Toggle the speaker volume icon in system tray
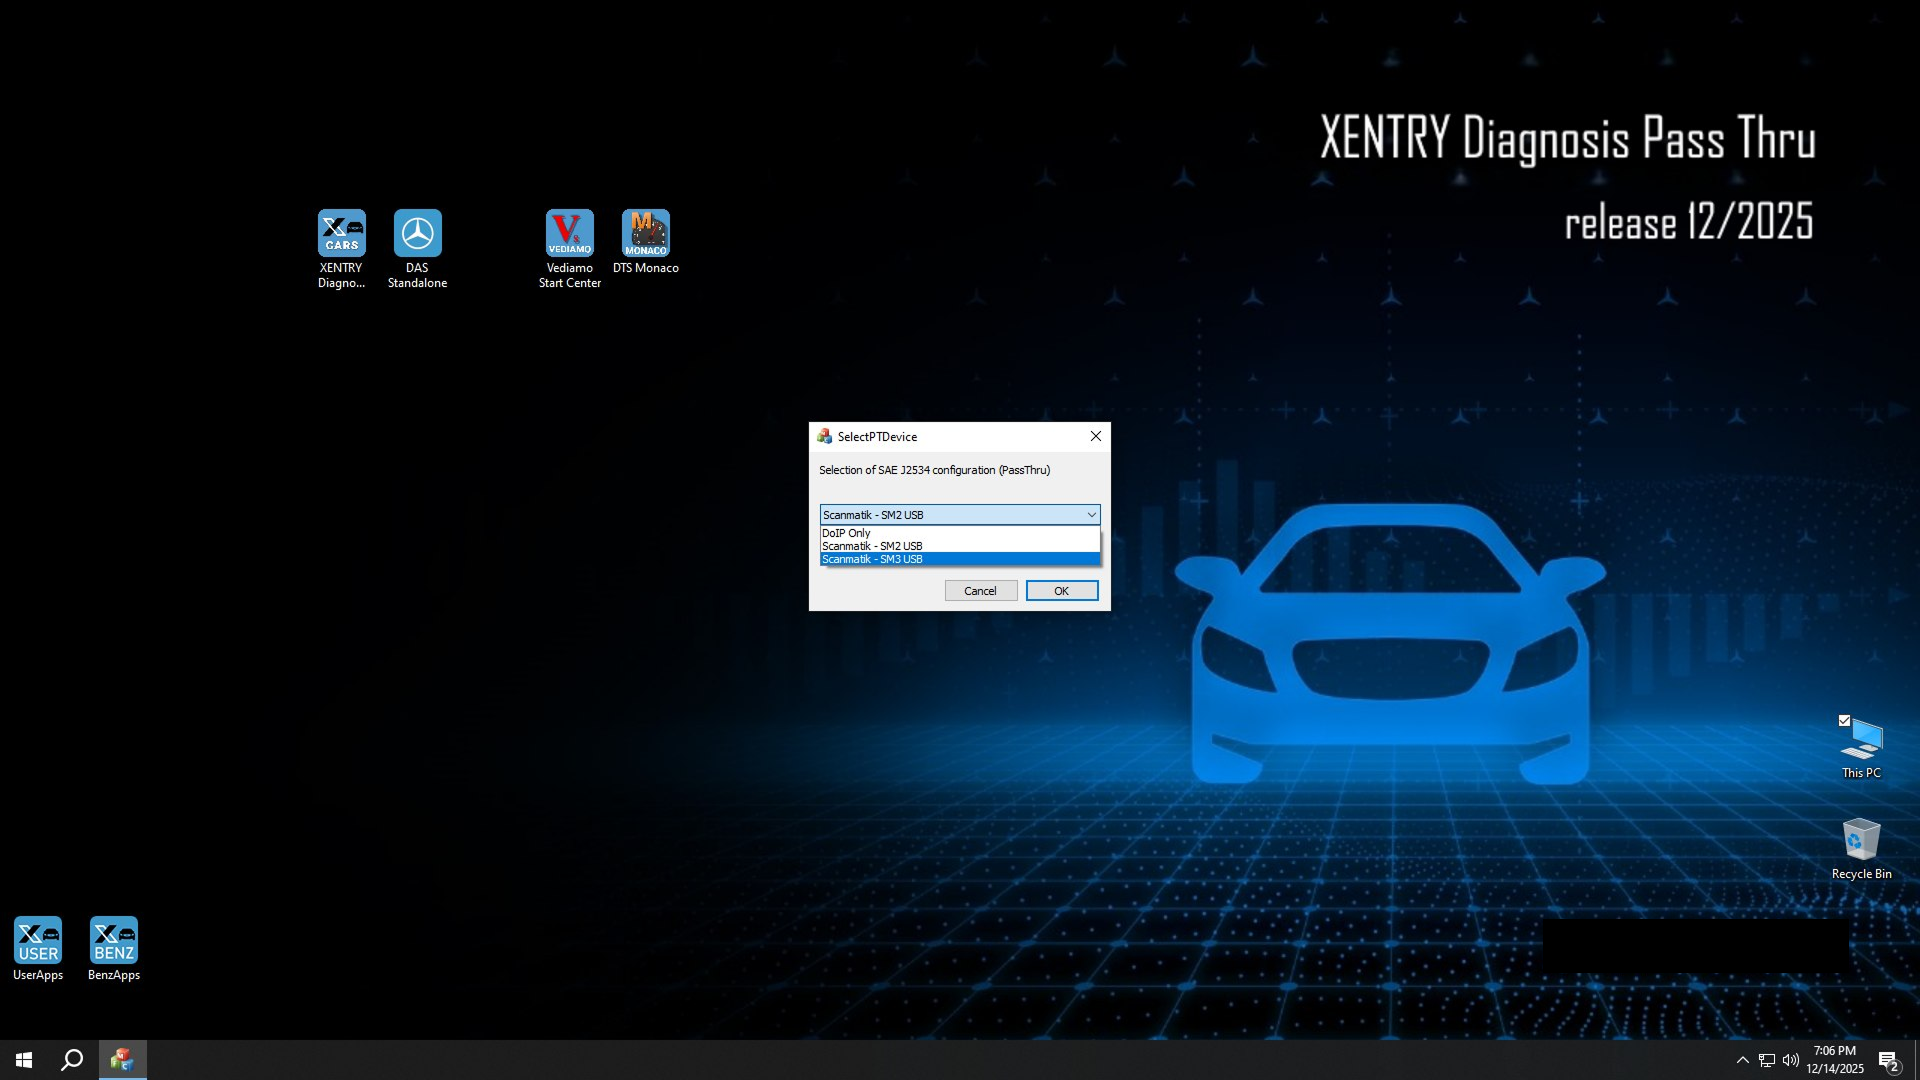 point(1790,1060)
